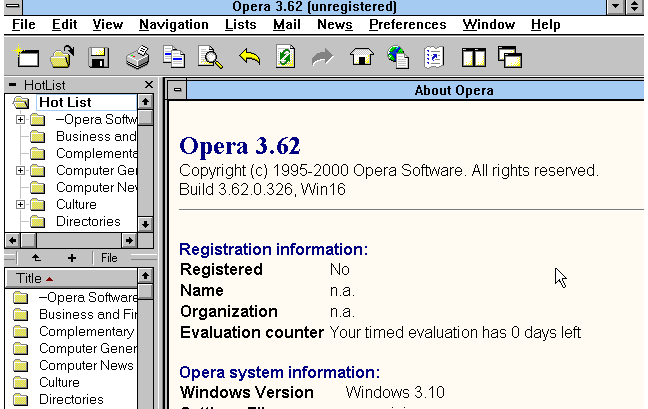648x409 pixels.
Task: Click the New window toolbar icon
Action: (26, 57)
